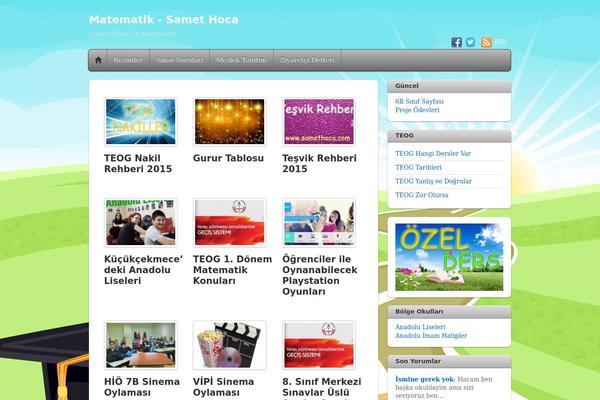
Task: Click Öğrenciler ile Oynanabilecek Playstation Oyunları heading
Action: click(320, 275)
